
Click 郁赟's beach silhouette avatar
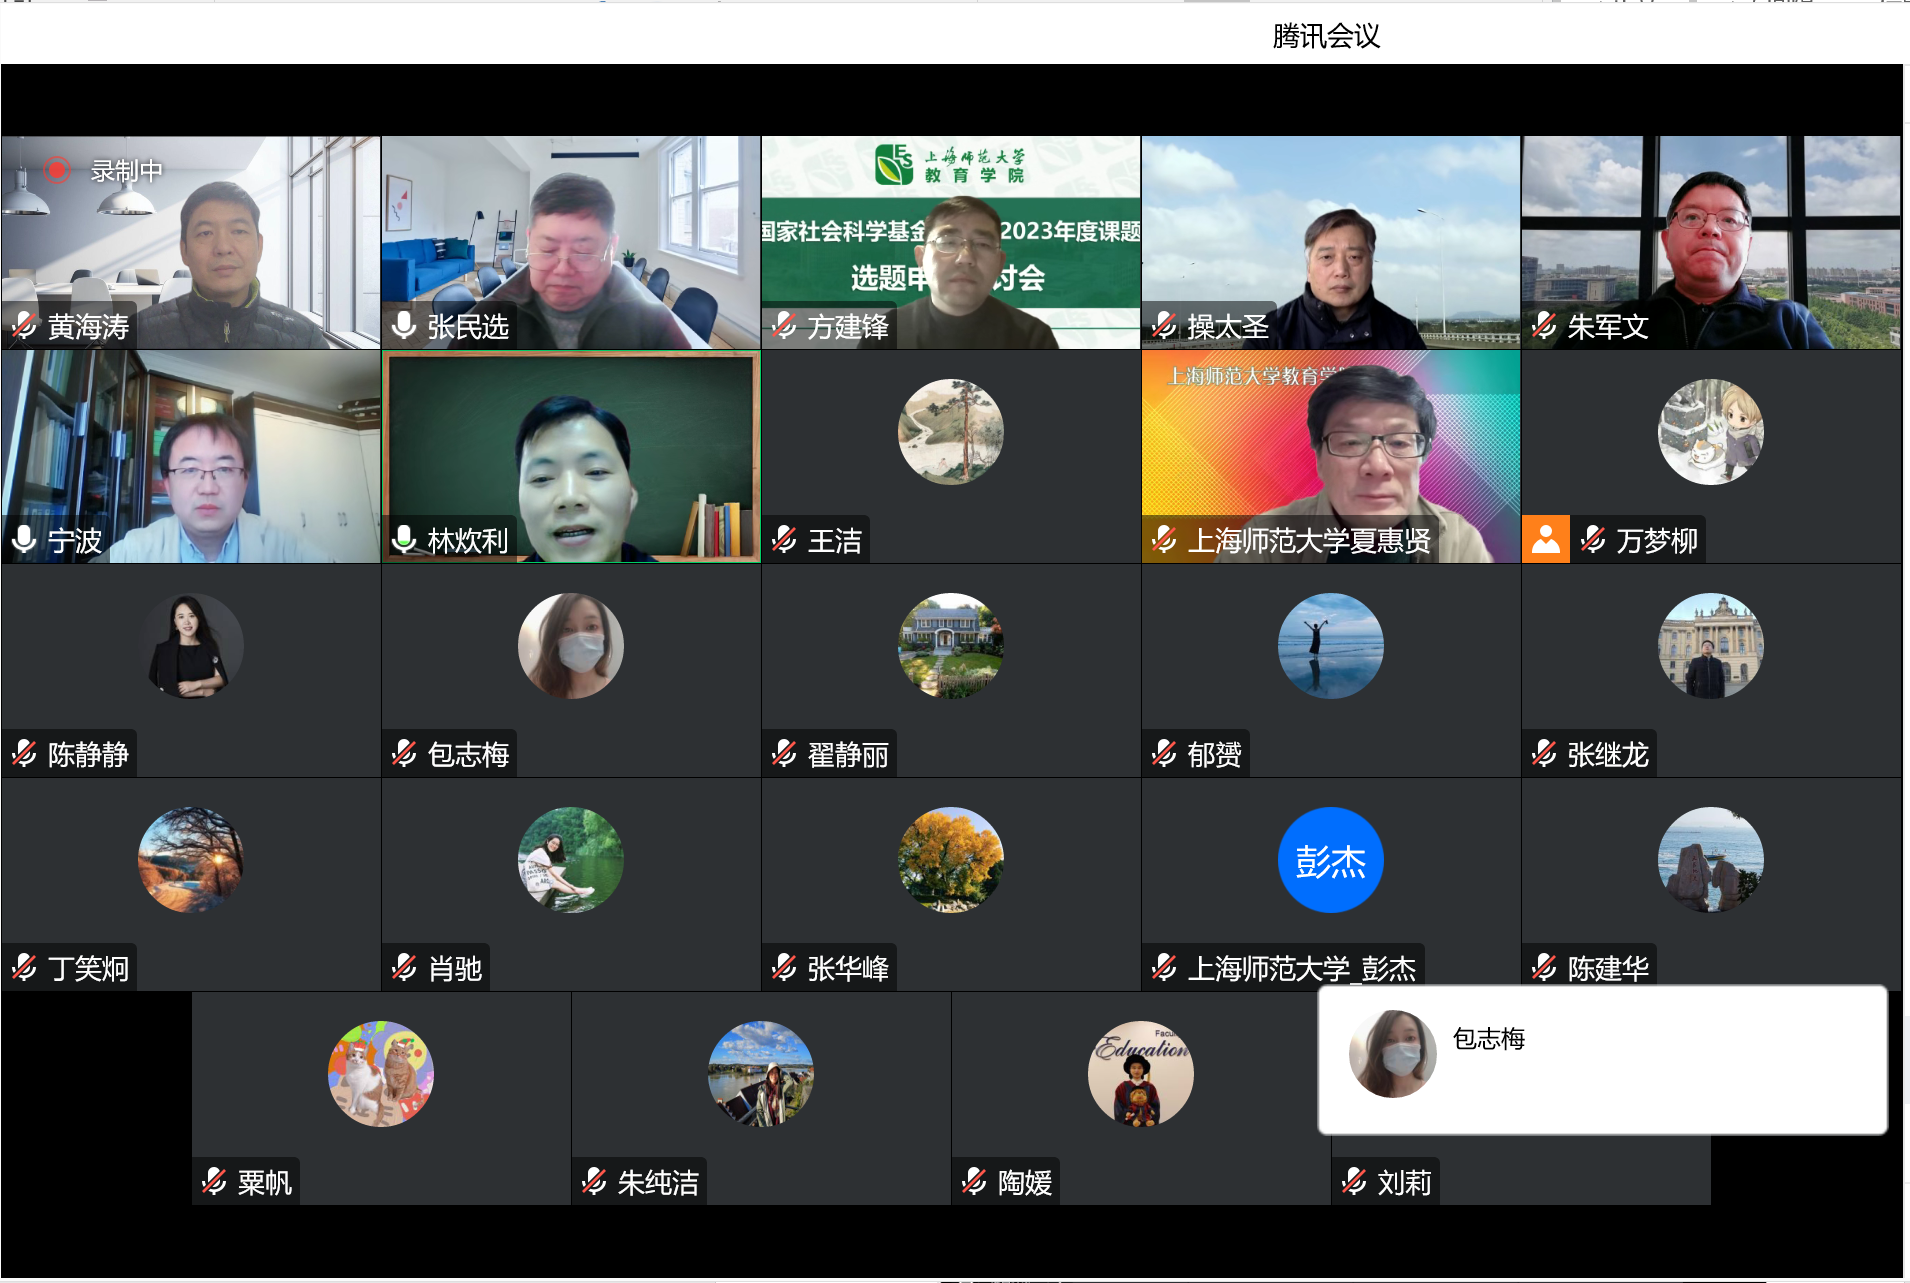[x=1330, y=646]
